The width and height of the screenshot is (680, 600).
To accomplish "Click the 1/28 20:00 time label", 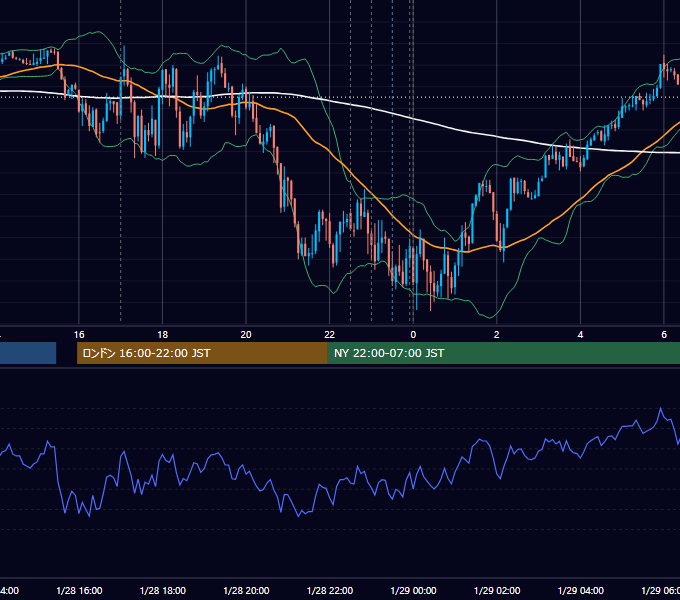I will point(246,590).
